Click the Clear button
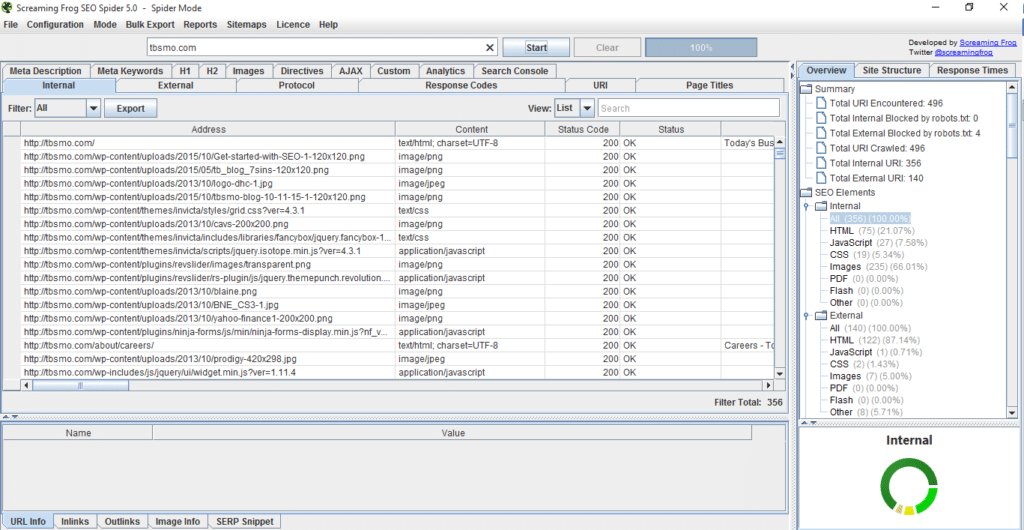The image size is (1024, 530). pos(607,48)
